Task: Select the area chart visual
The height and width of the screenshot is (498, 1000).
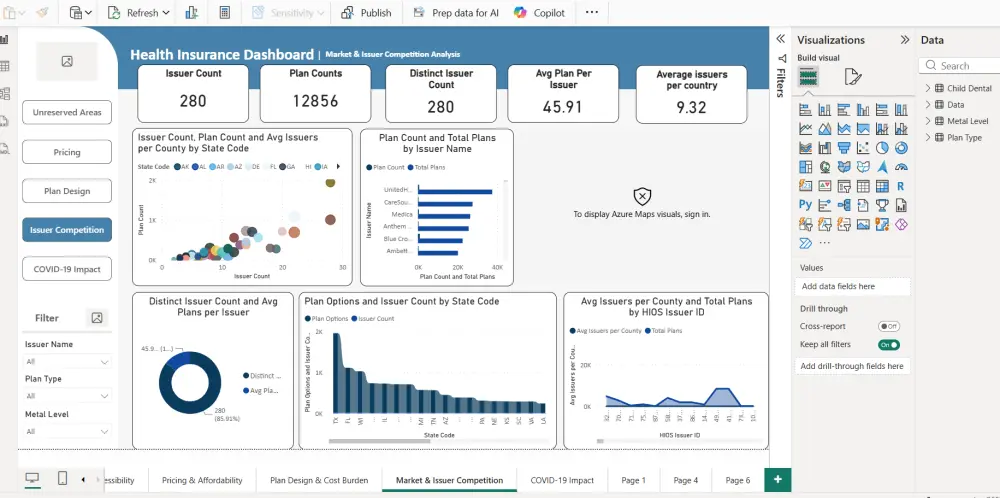Action: tap(825, 129)
